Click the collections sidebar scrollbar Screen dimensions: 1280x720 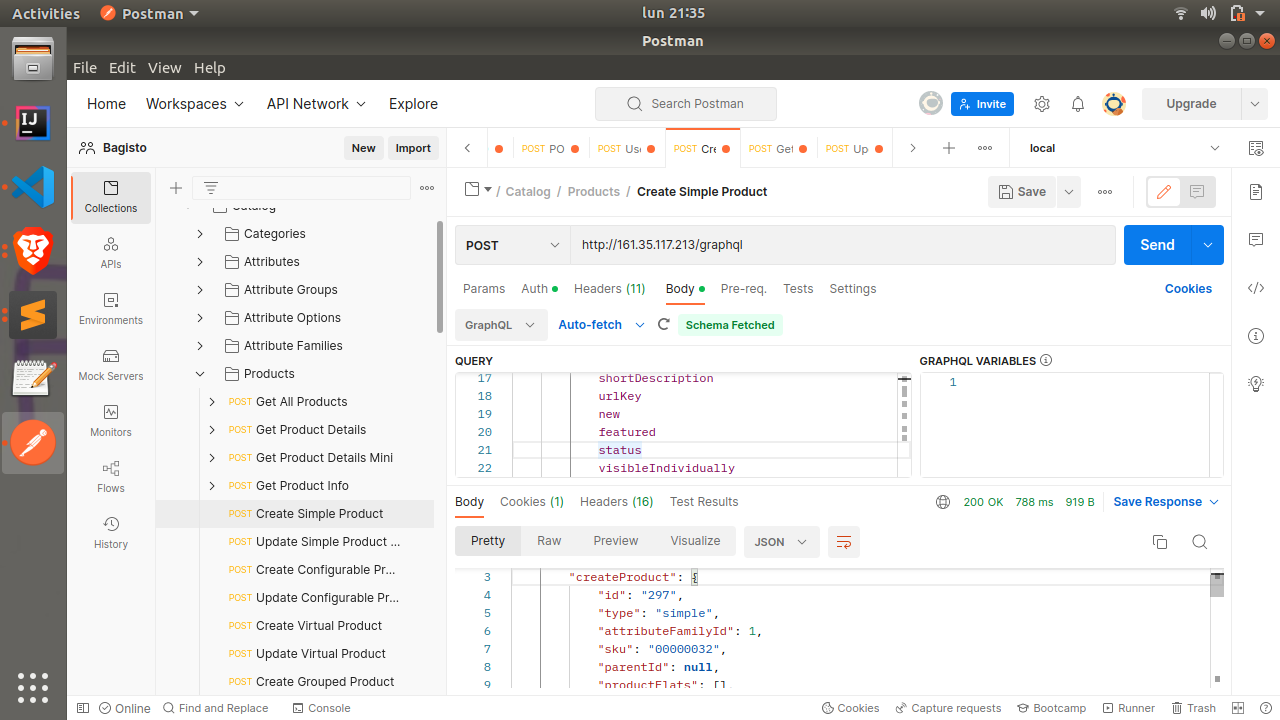tap(440, 277)
